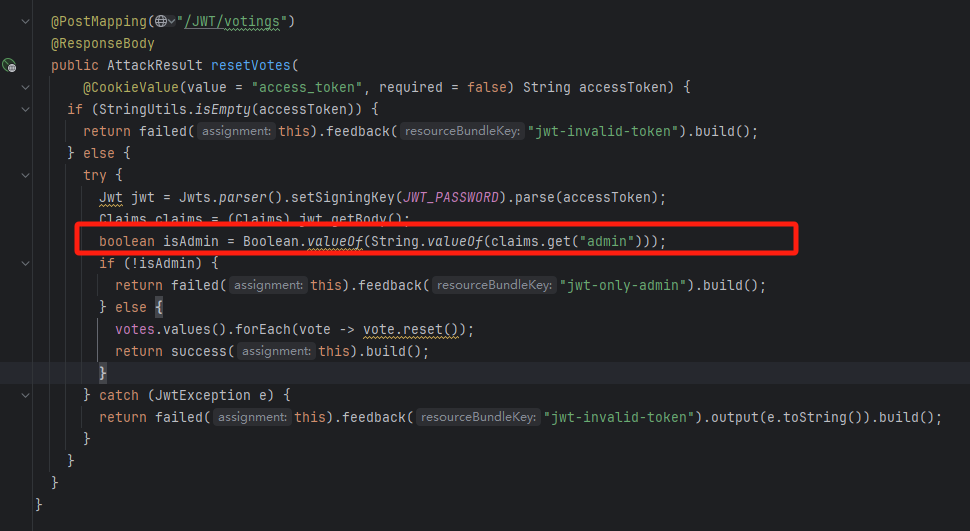Click the @PostMapping annotation name
This screenshot has height=531, width=970.
(99, 22)
